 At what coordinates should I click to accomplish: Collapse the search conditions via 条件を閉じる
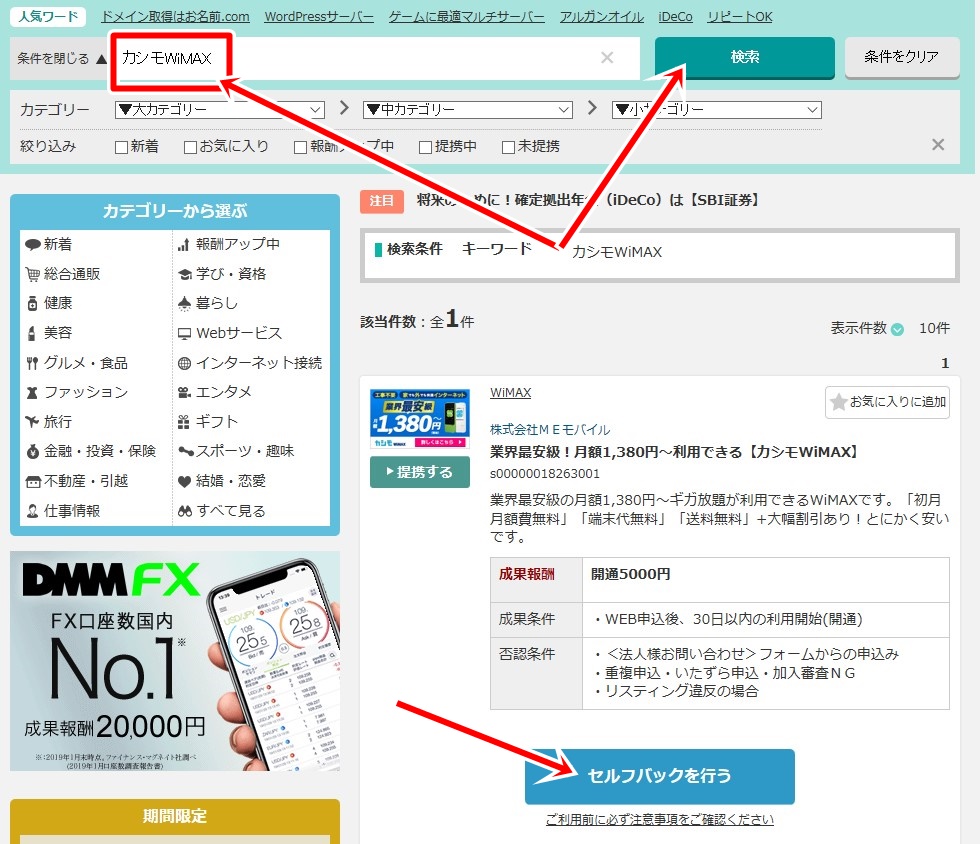coord(62,59)
